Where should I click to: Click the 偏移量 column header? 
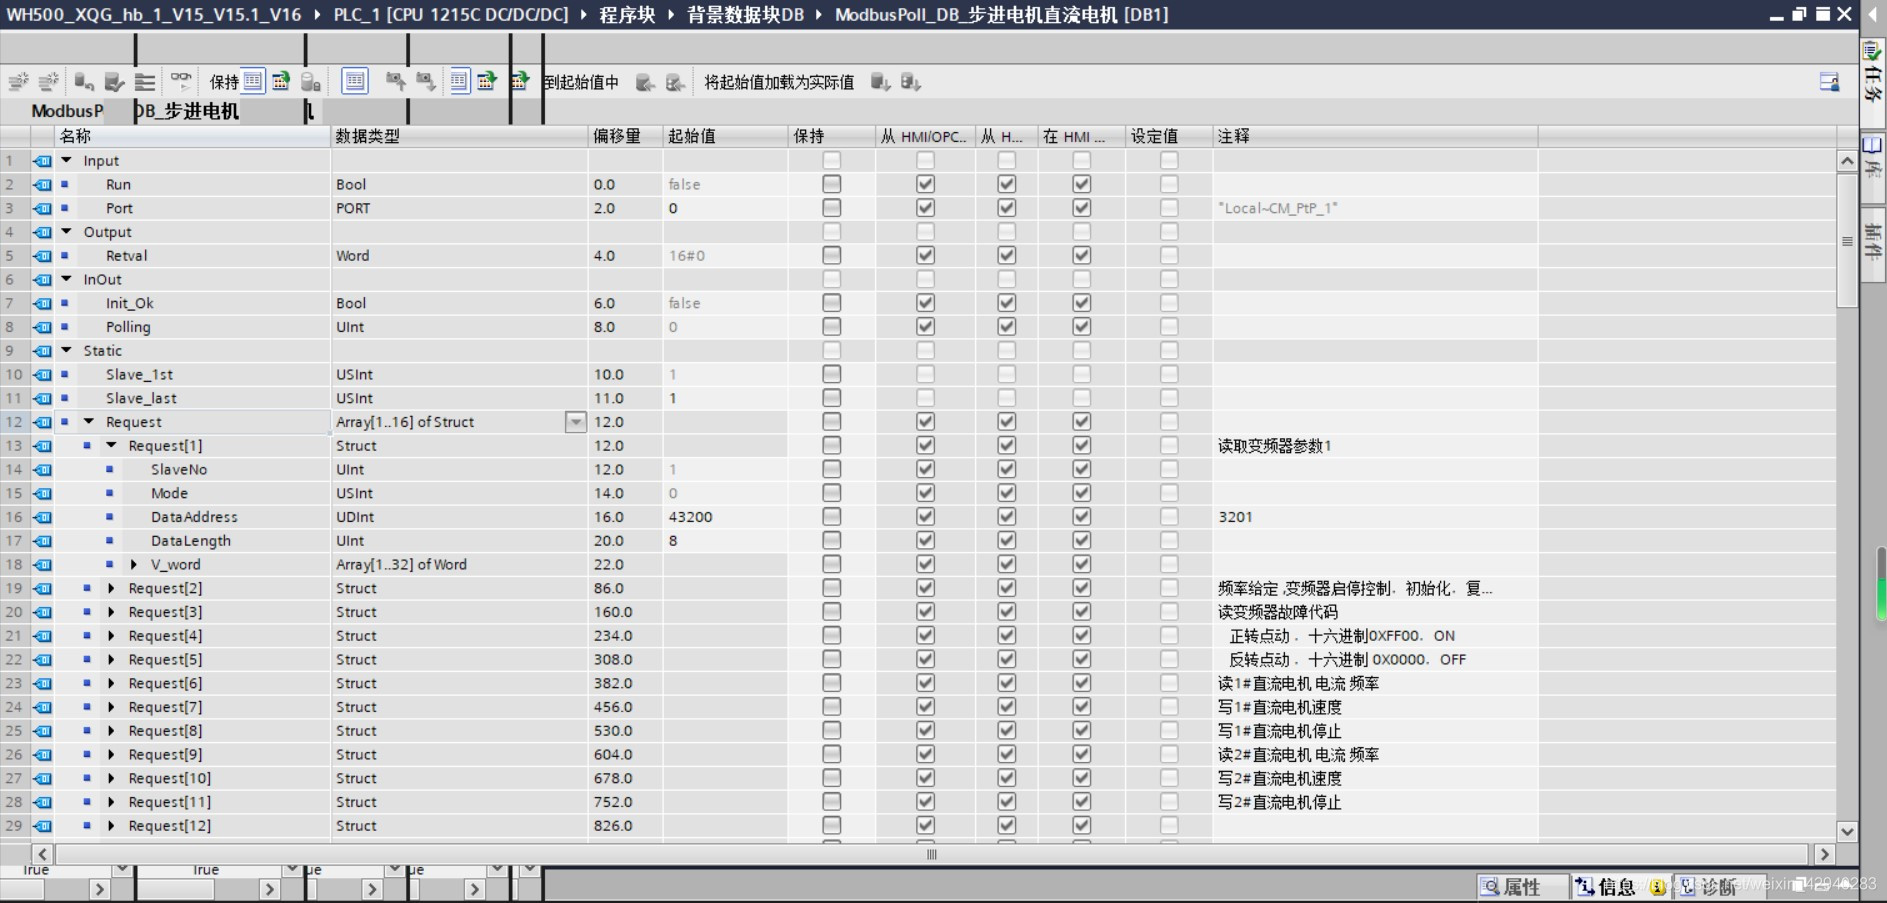point(625,136)
